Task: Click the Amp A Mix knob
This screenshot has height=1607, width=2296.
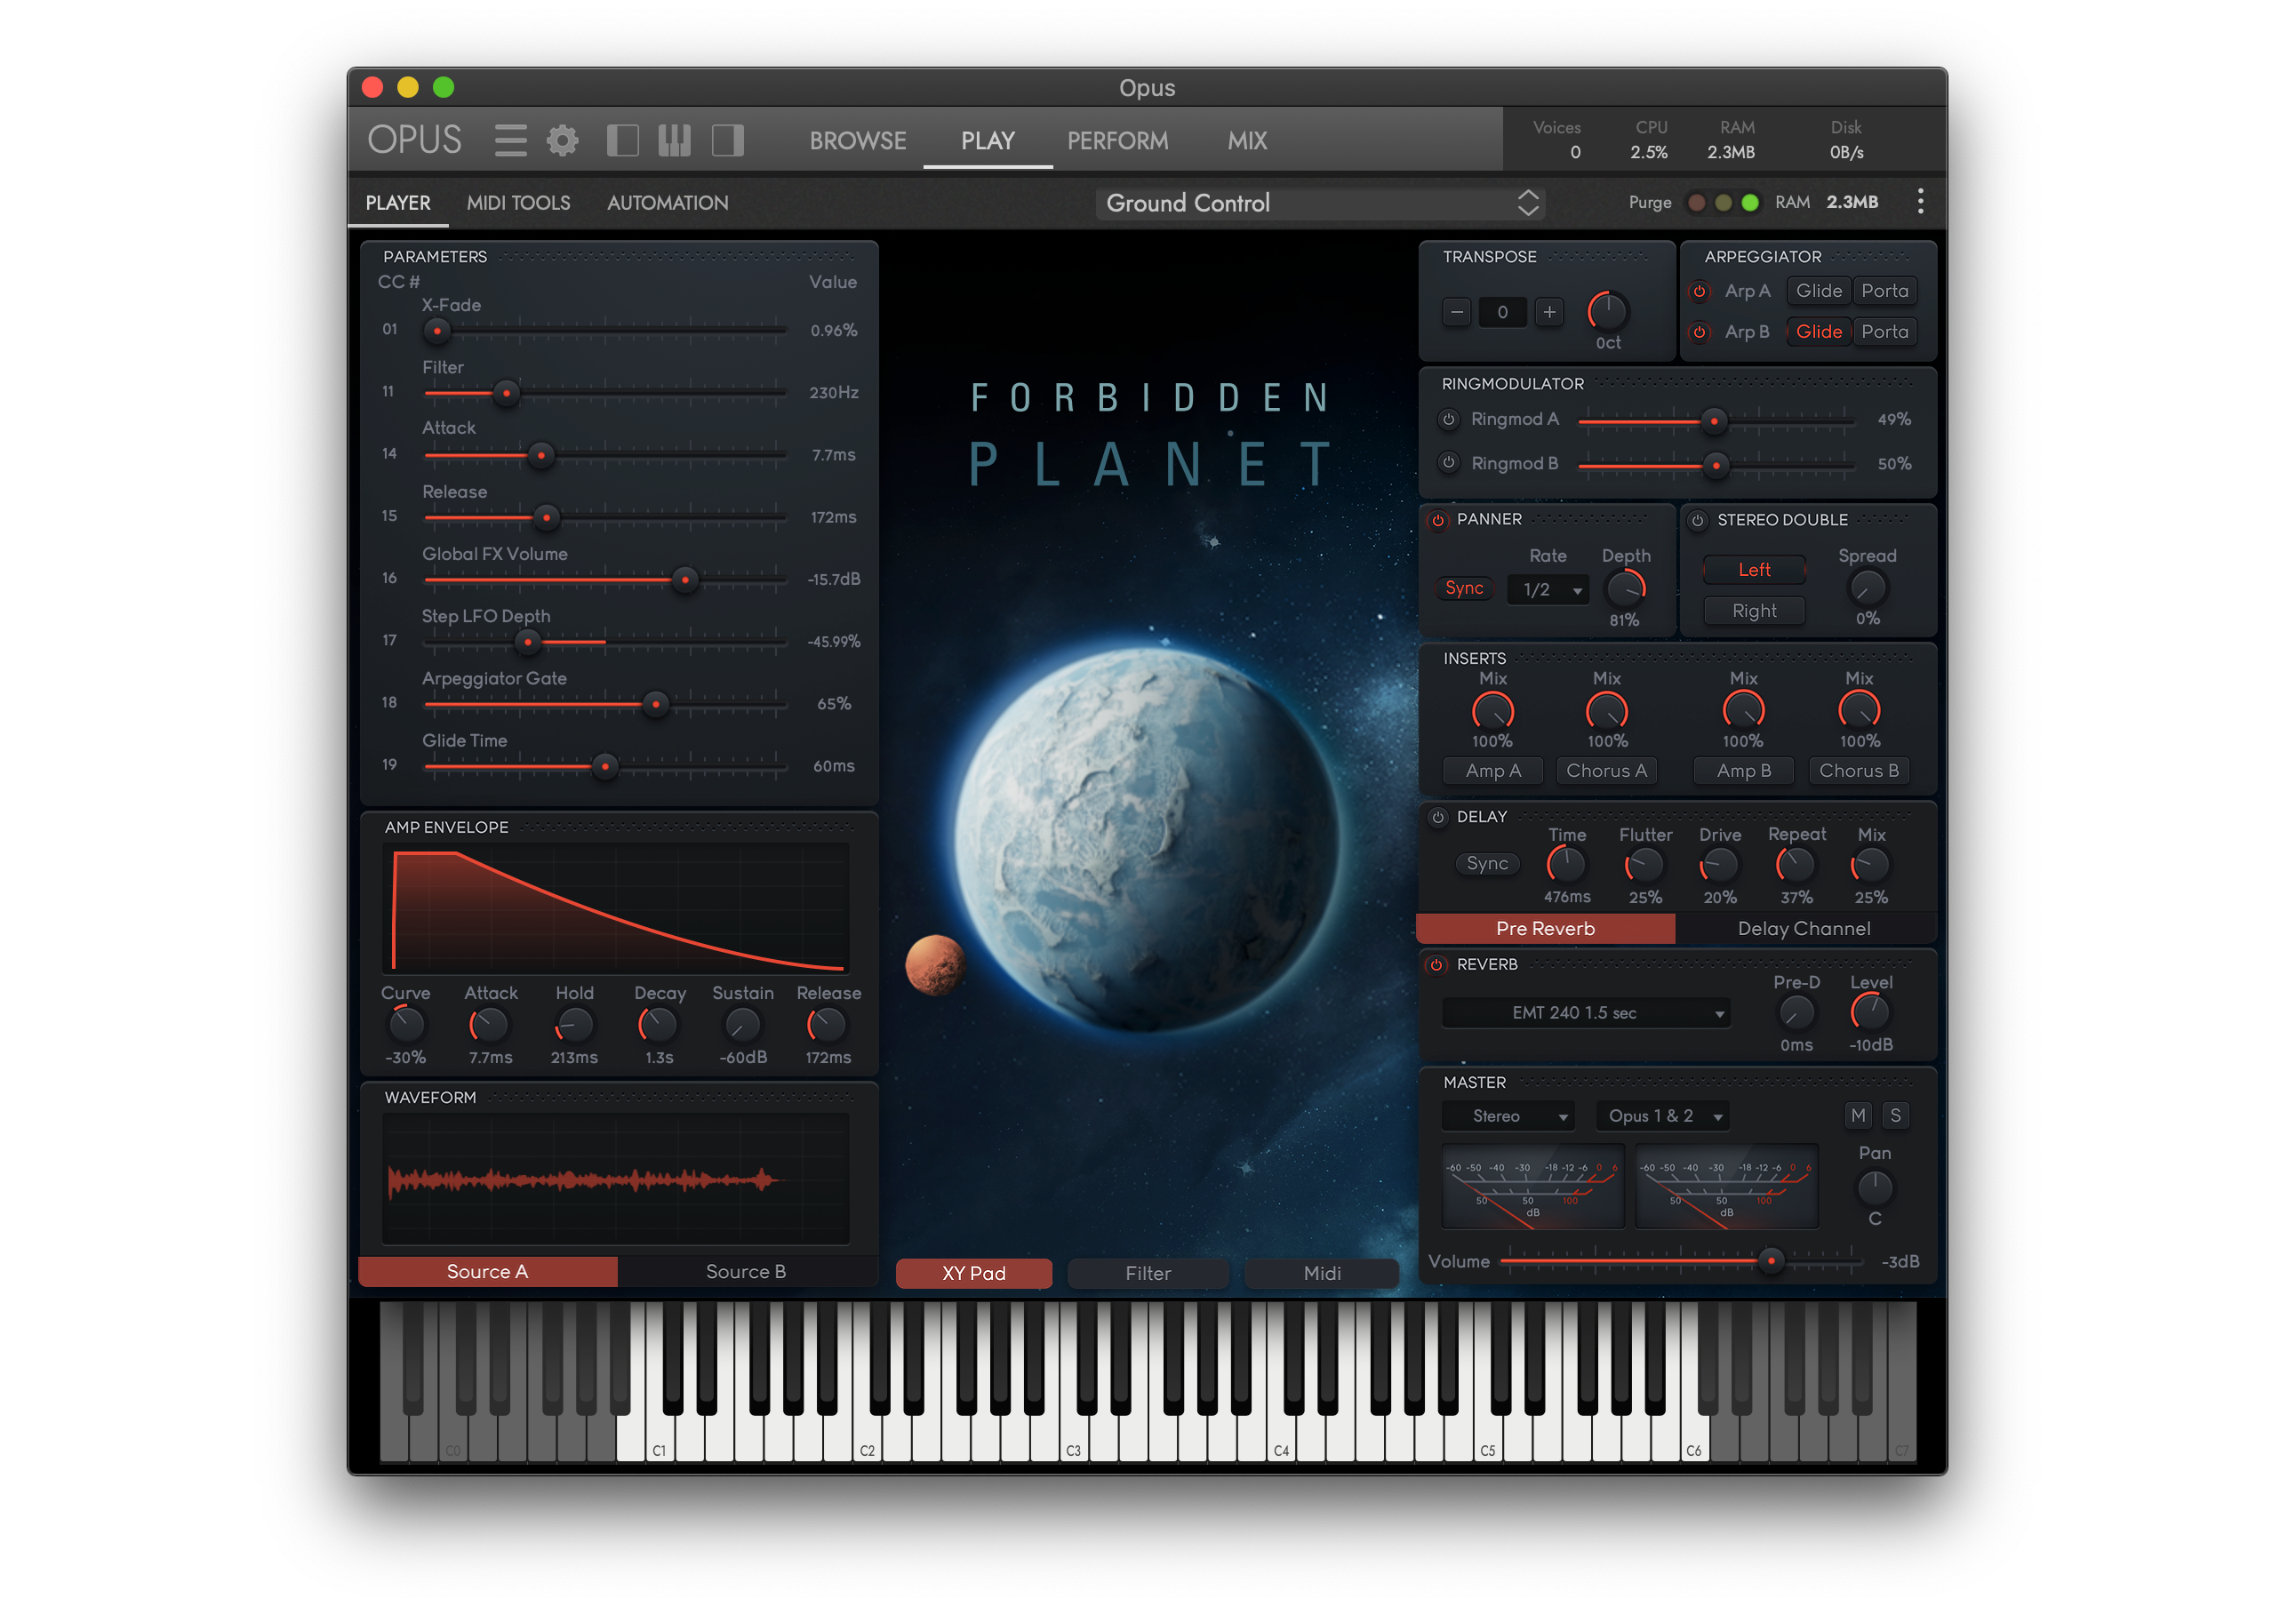Action: coord(1492,712)
